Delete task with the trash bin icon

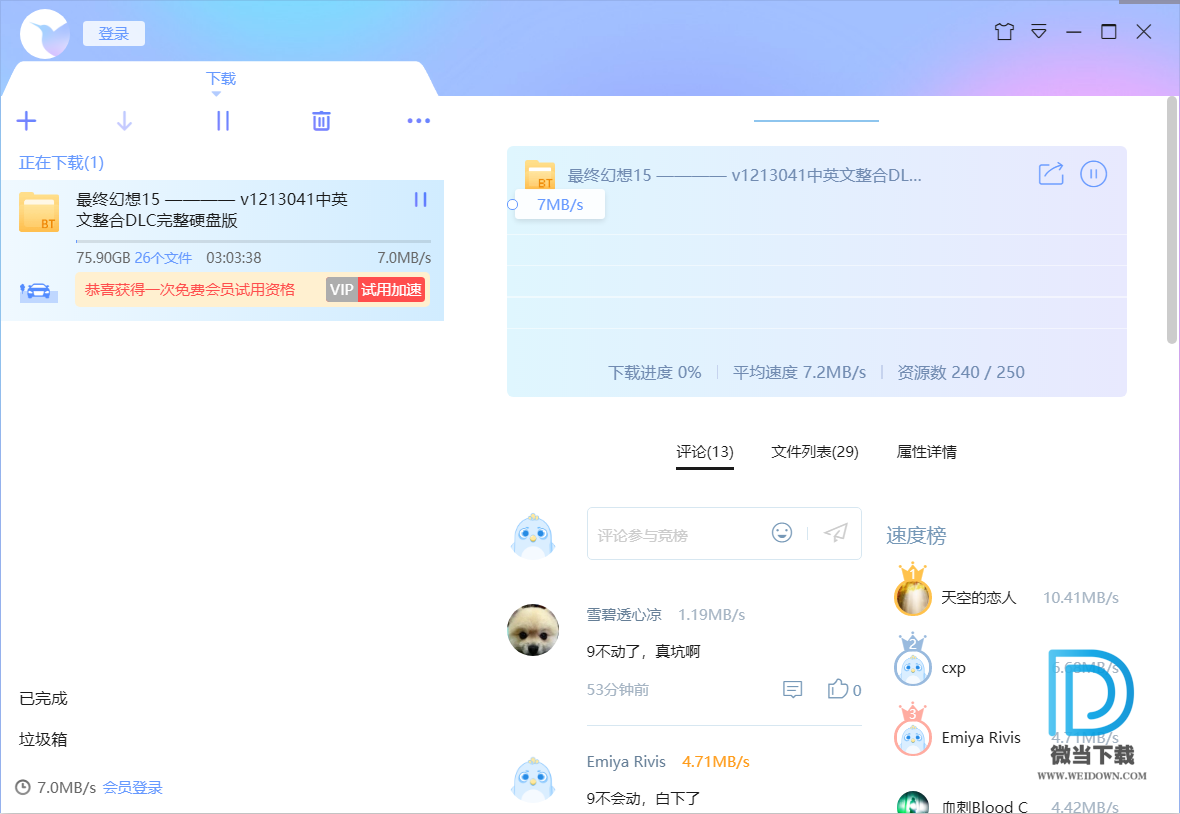tap(321, 120)
